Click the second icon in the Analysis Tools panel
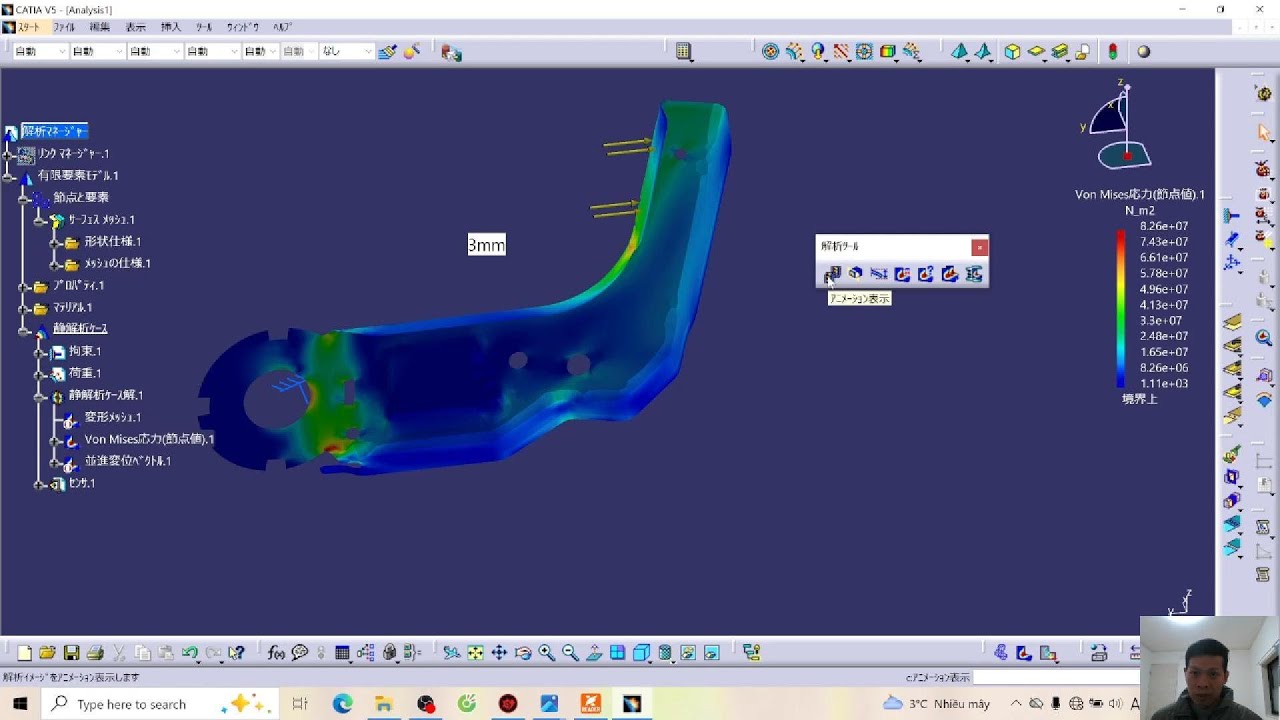This screenshot has width=1280, height=720. pyautogui.click(x=855, y=274)
